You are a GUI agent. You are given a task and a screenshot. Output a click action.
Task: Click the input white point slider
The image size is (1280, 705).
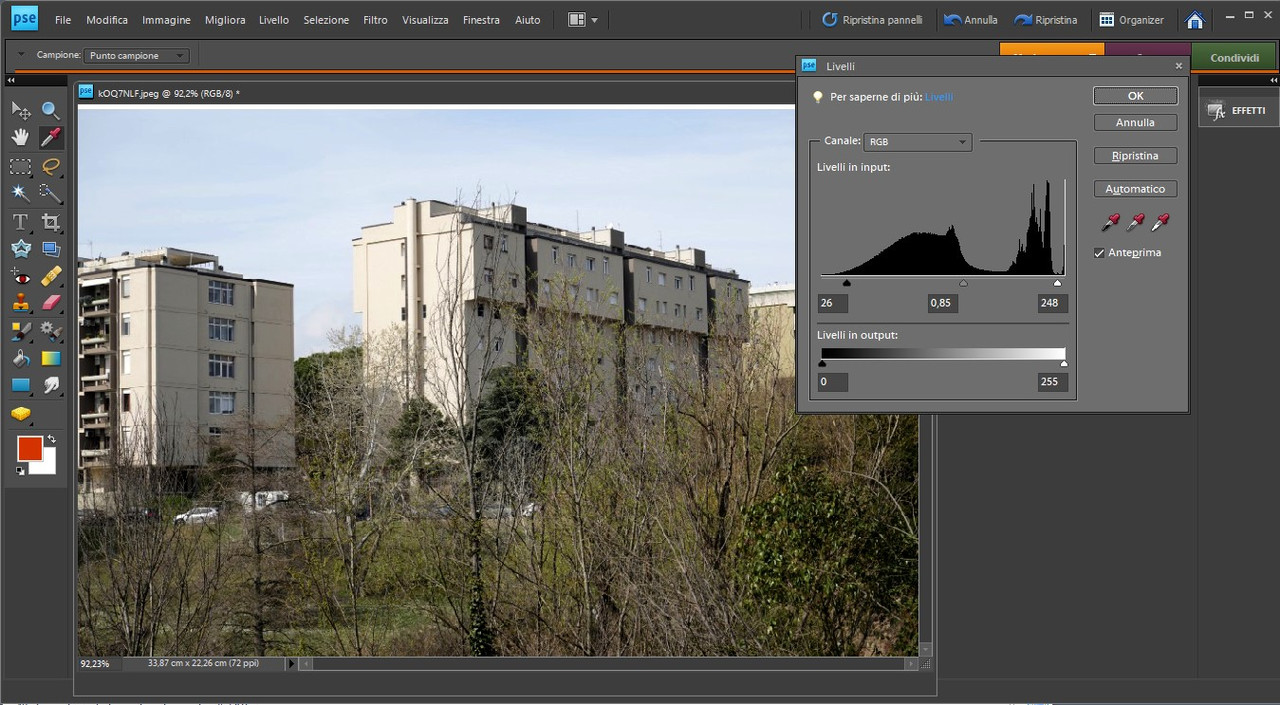(x=1057, y=284)
